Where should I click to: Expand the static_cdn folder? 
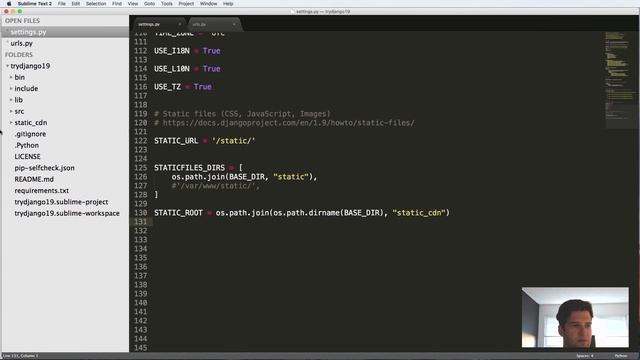pyautogui.click(x=11, y=122)
